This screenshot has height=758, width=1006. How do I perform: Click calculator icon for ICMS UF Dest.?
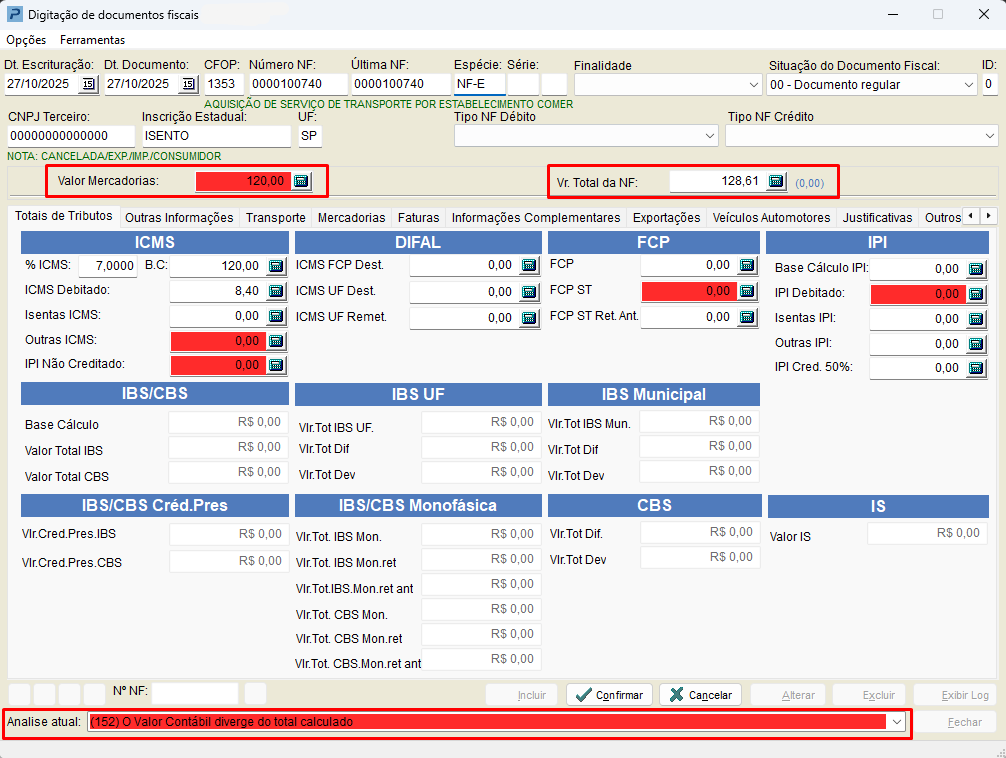pos(529,292)
